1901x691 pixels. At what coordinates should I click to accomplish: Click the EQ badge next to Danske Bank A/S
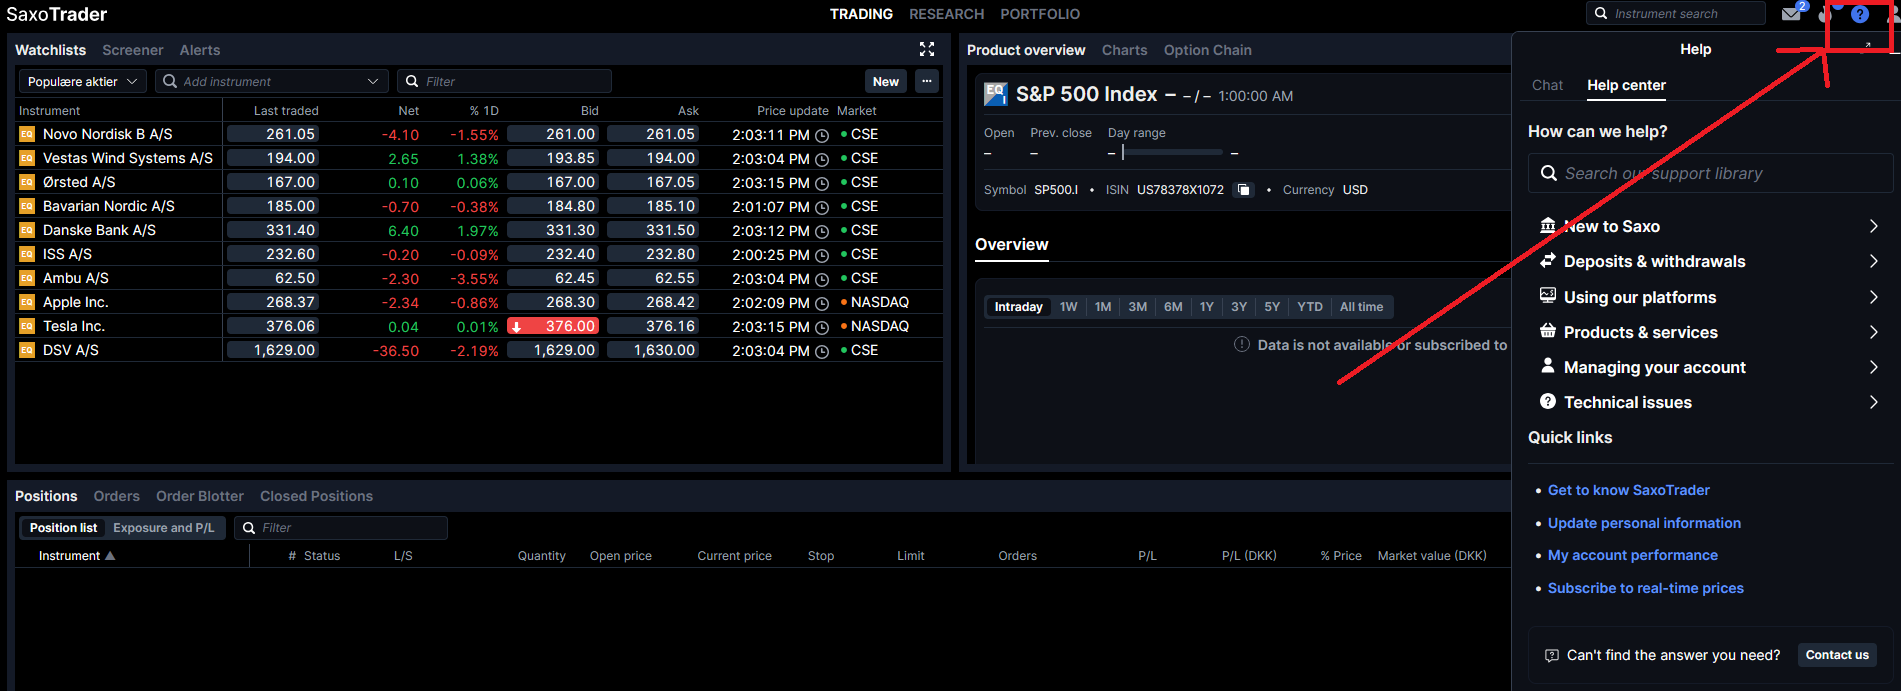point(27,230)
